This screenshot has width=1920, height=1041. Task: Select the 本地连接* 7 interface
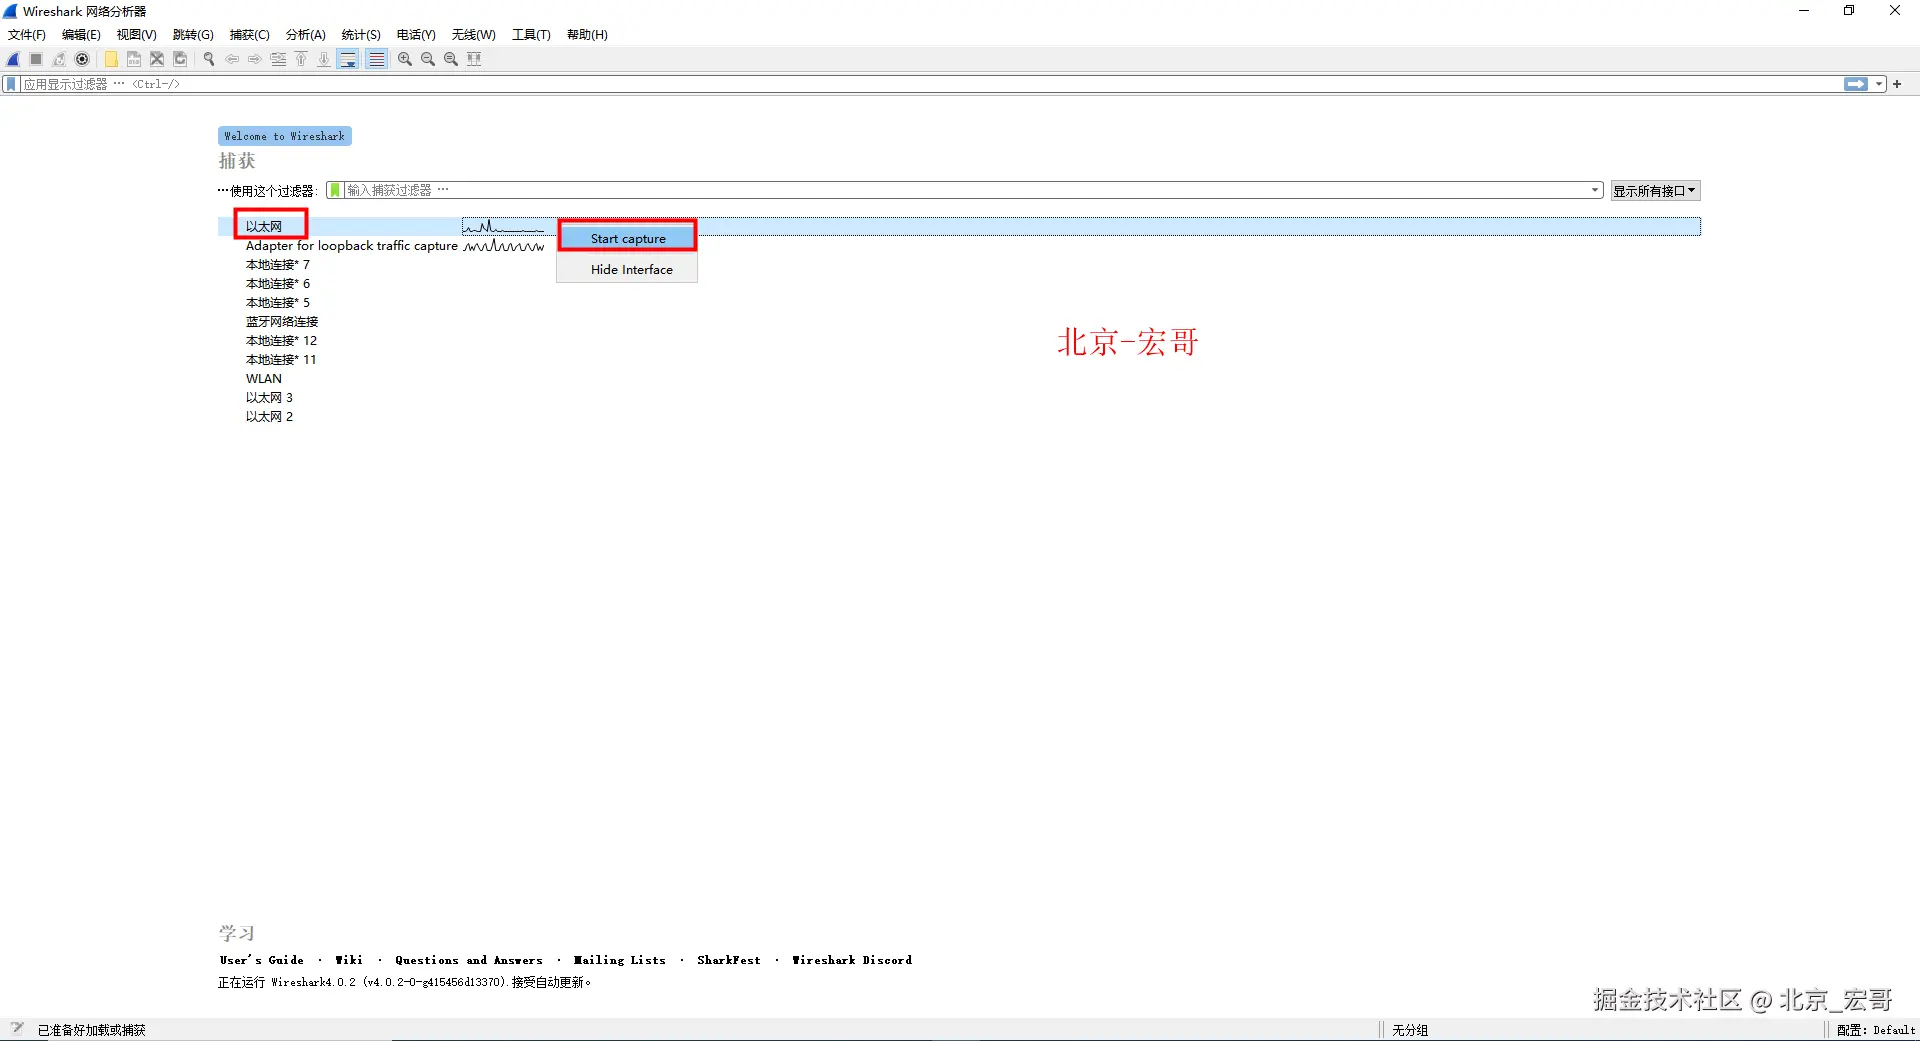278,265
